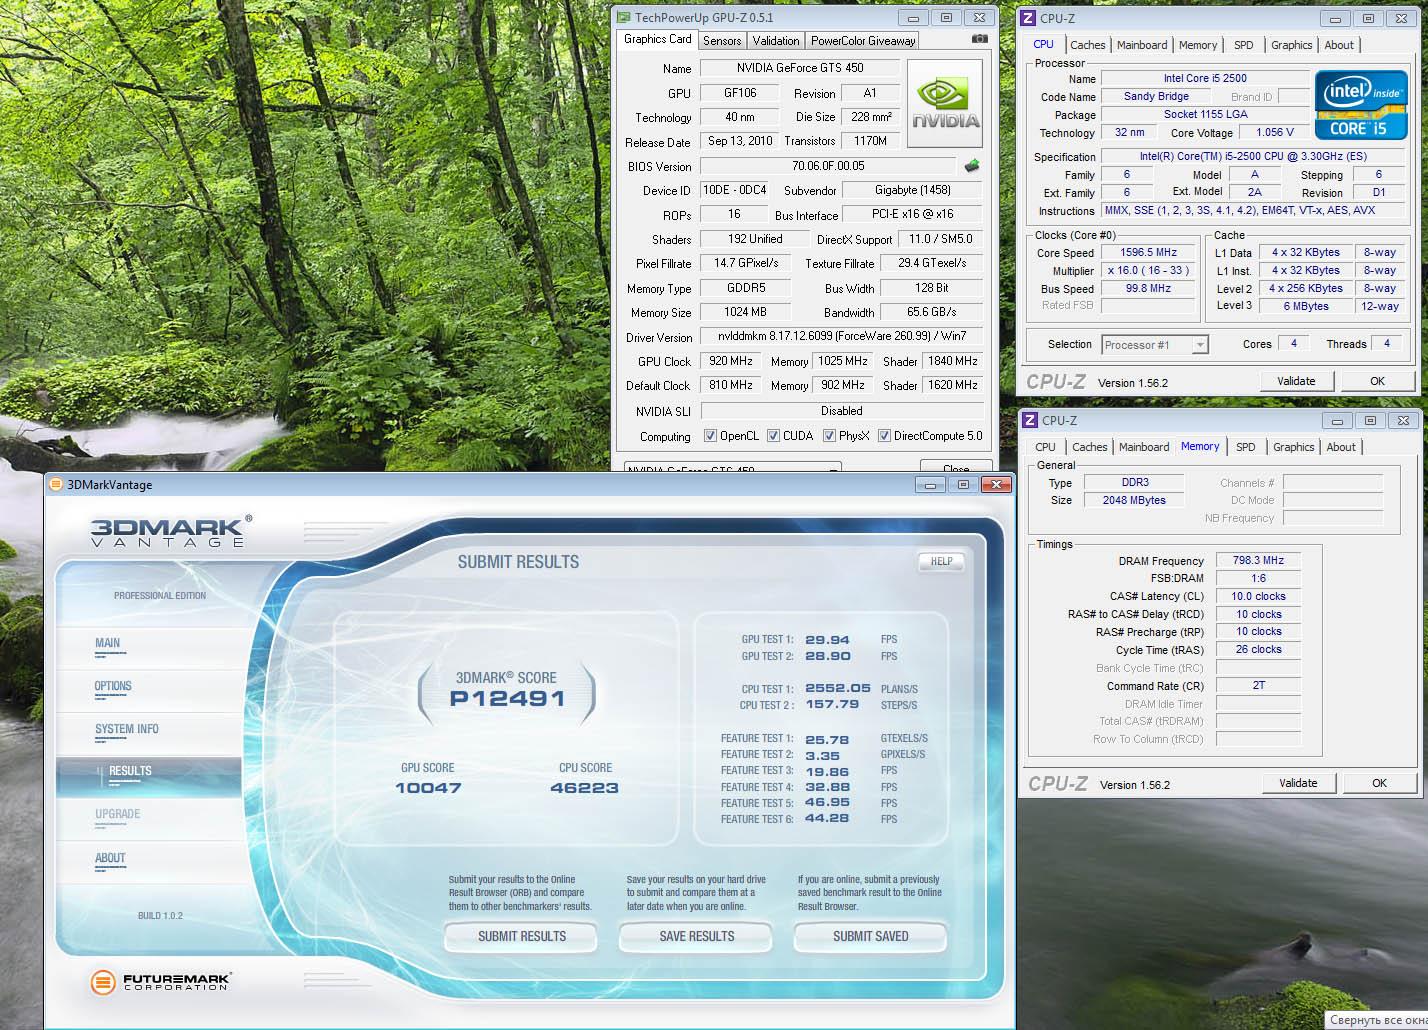Open SPD tab in lower CPU-Z window
The width and height of the screenshot is (1428, 1030).
1246,447
